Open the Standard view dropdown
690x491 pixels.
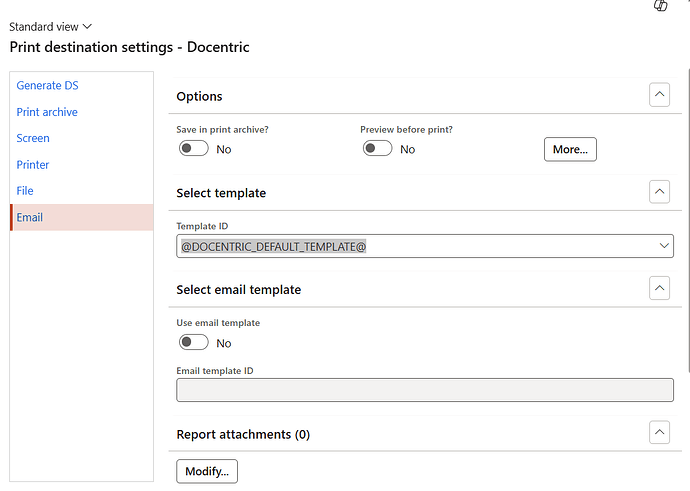click(x=51, y=27)
